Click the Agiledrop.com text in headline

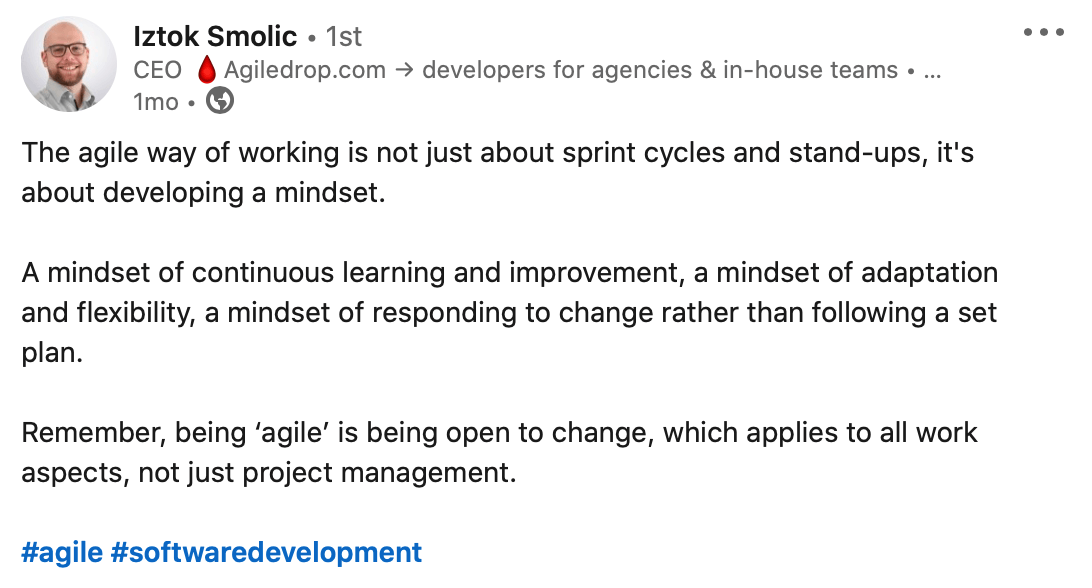[x=304, y=70]
